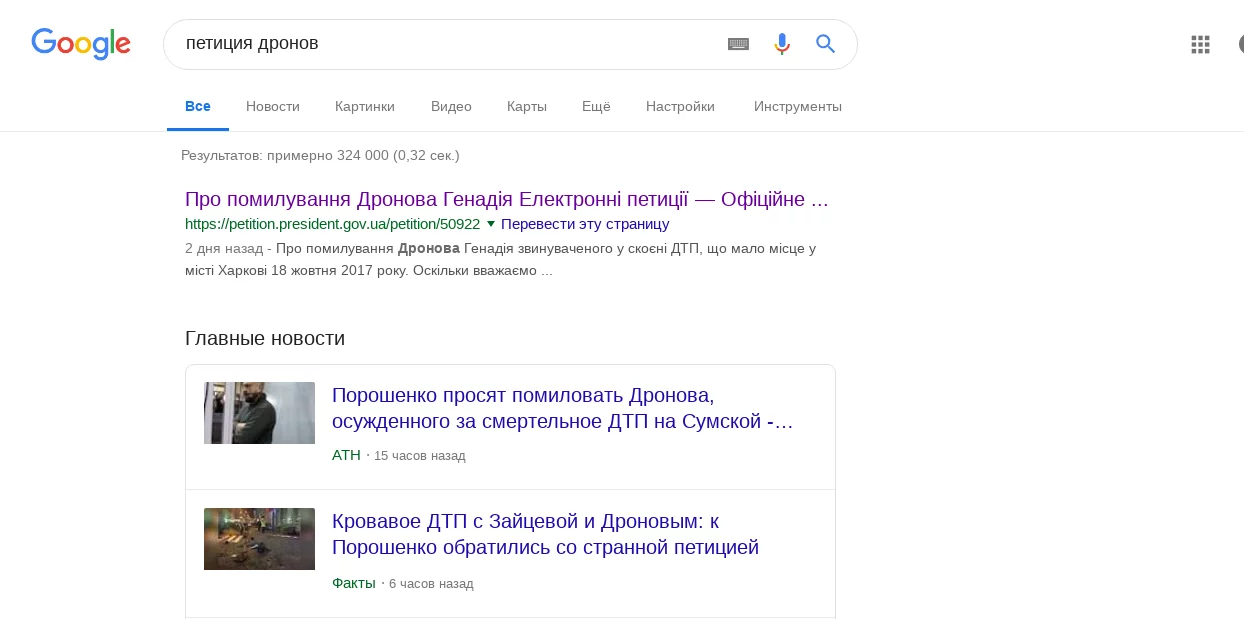Open the Порошенко просят помиловать Дронова article
This screenshot has width=1244, height=619.
(x=562, y=408)
